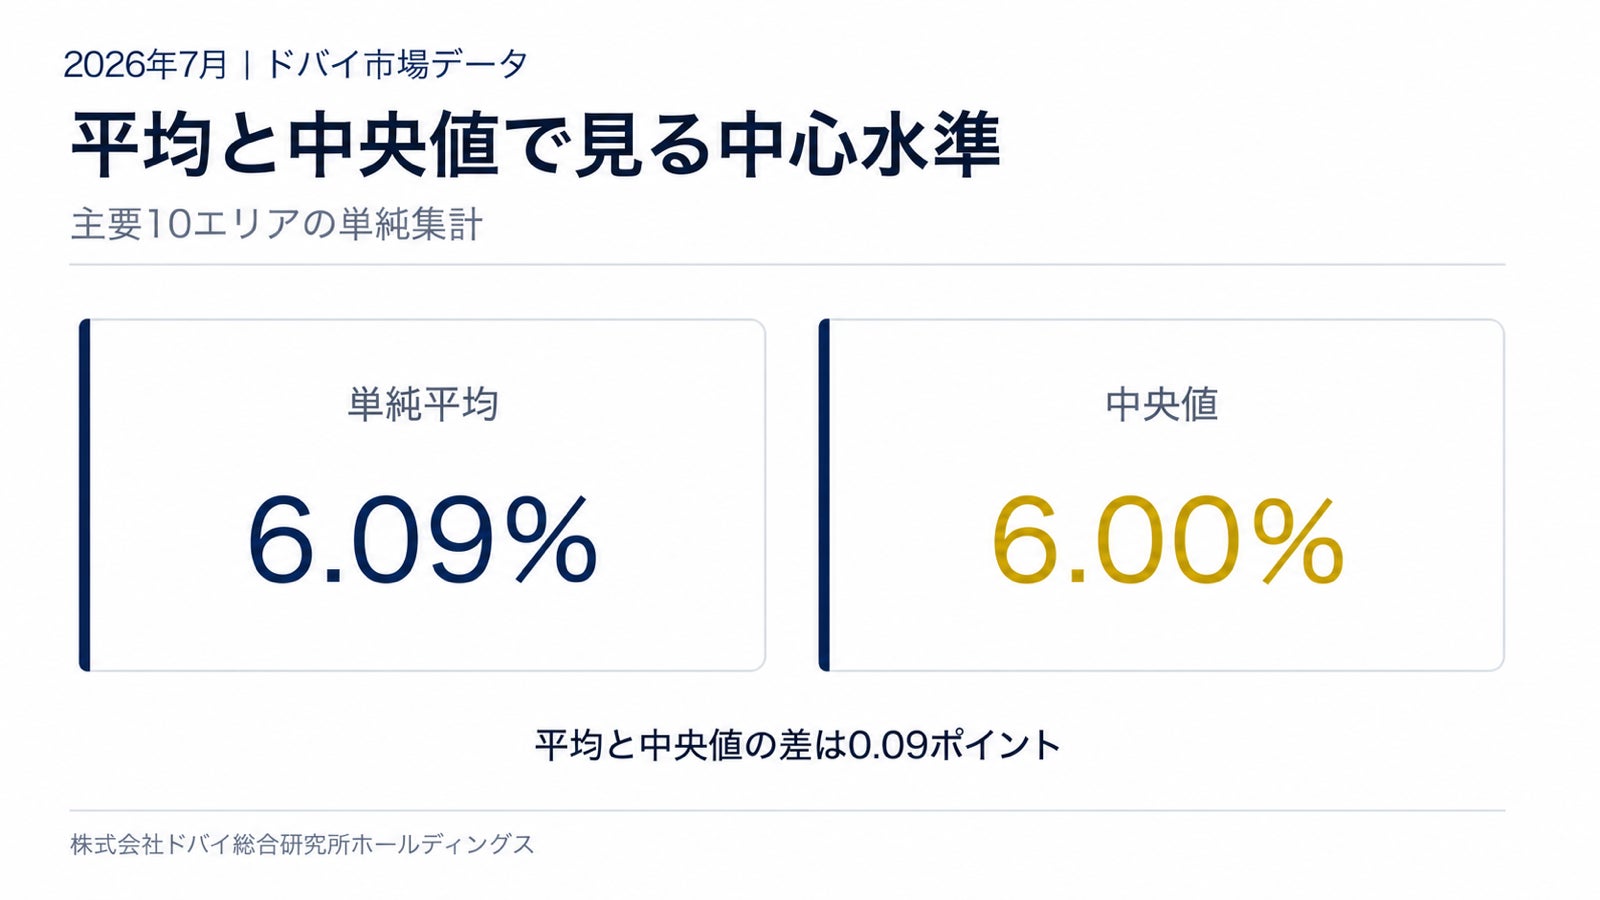Image resolution: width=1600 pixels, height=900 pixels.
Task: Click "中心水準" at the end of the title
Action: click(x=858, y=145)
